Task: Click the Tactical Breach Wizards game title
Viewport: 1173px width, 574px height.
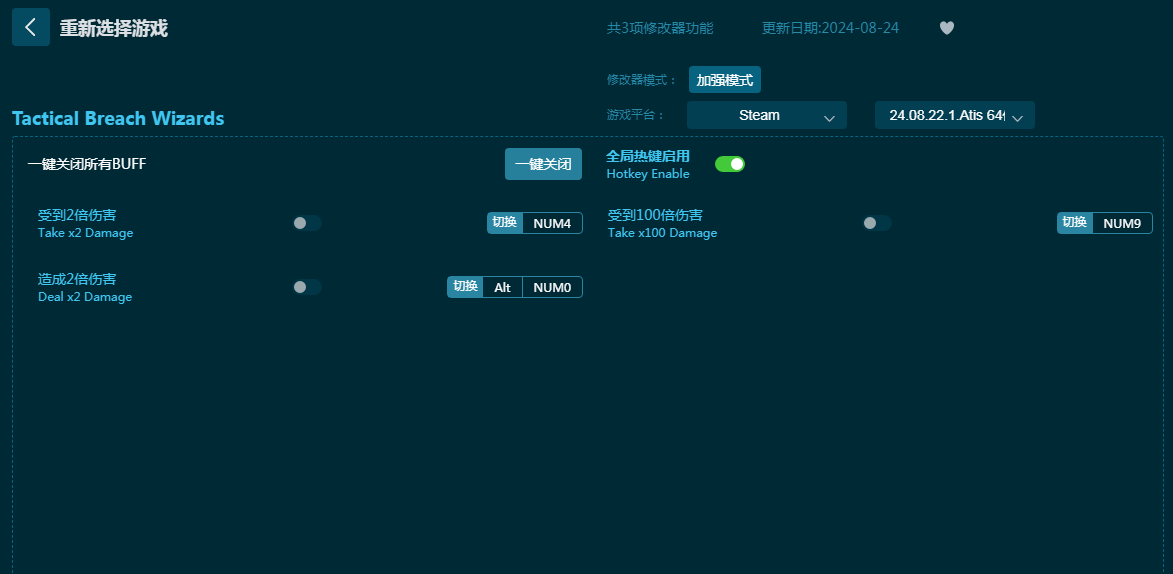Action: point(118,118)
